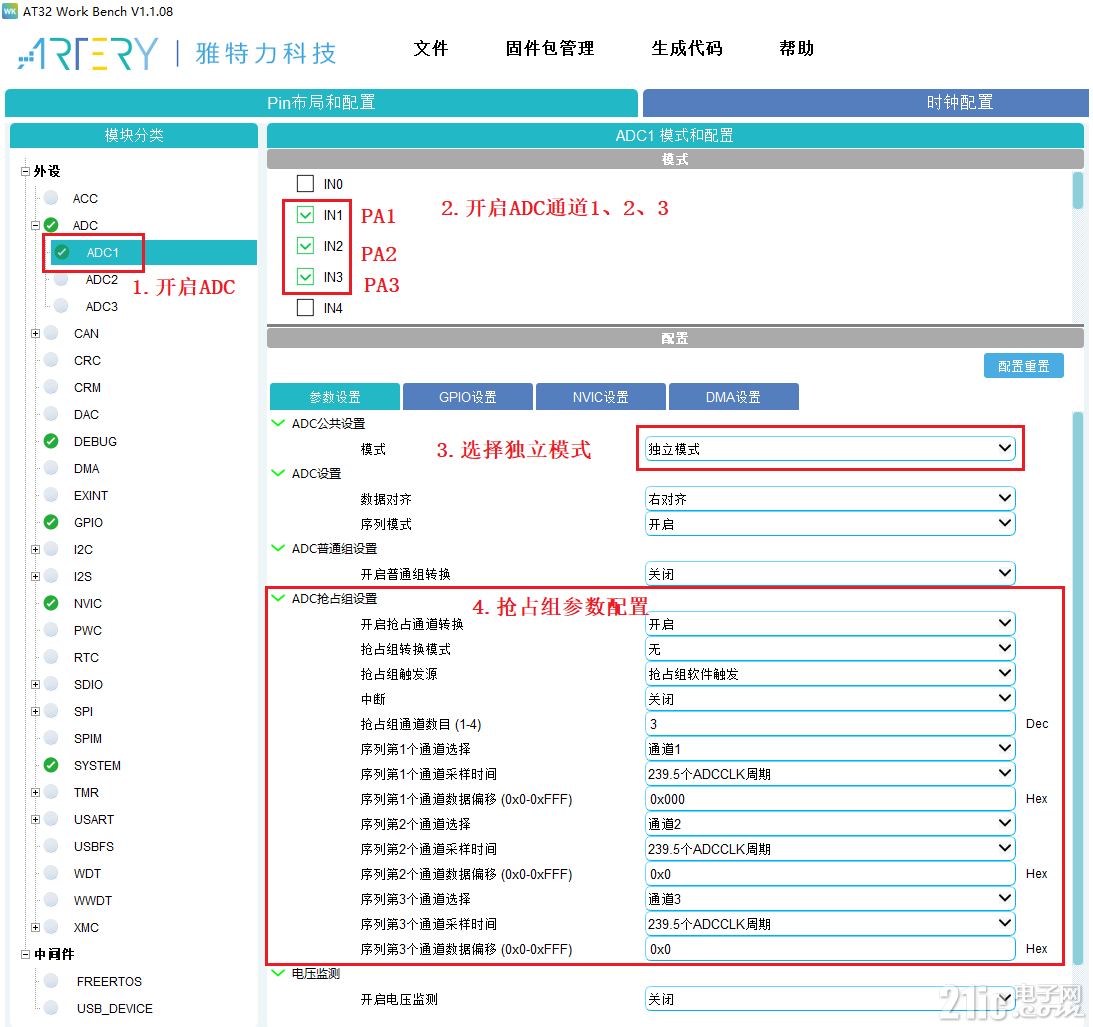The image size is (1093, 1027).
Task: Click the green check icon beside SYSTEM
Action: [51, 765]
